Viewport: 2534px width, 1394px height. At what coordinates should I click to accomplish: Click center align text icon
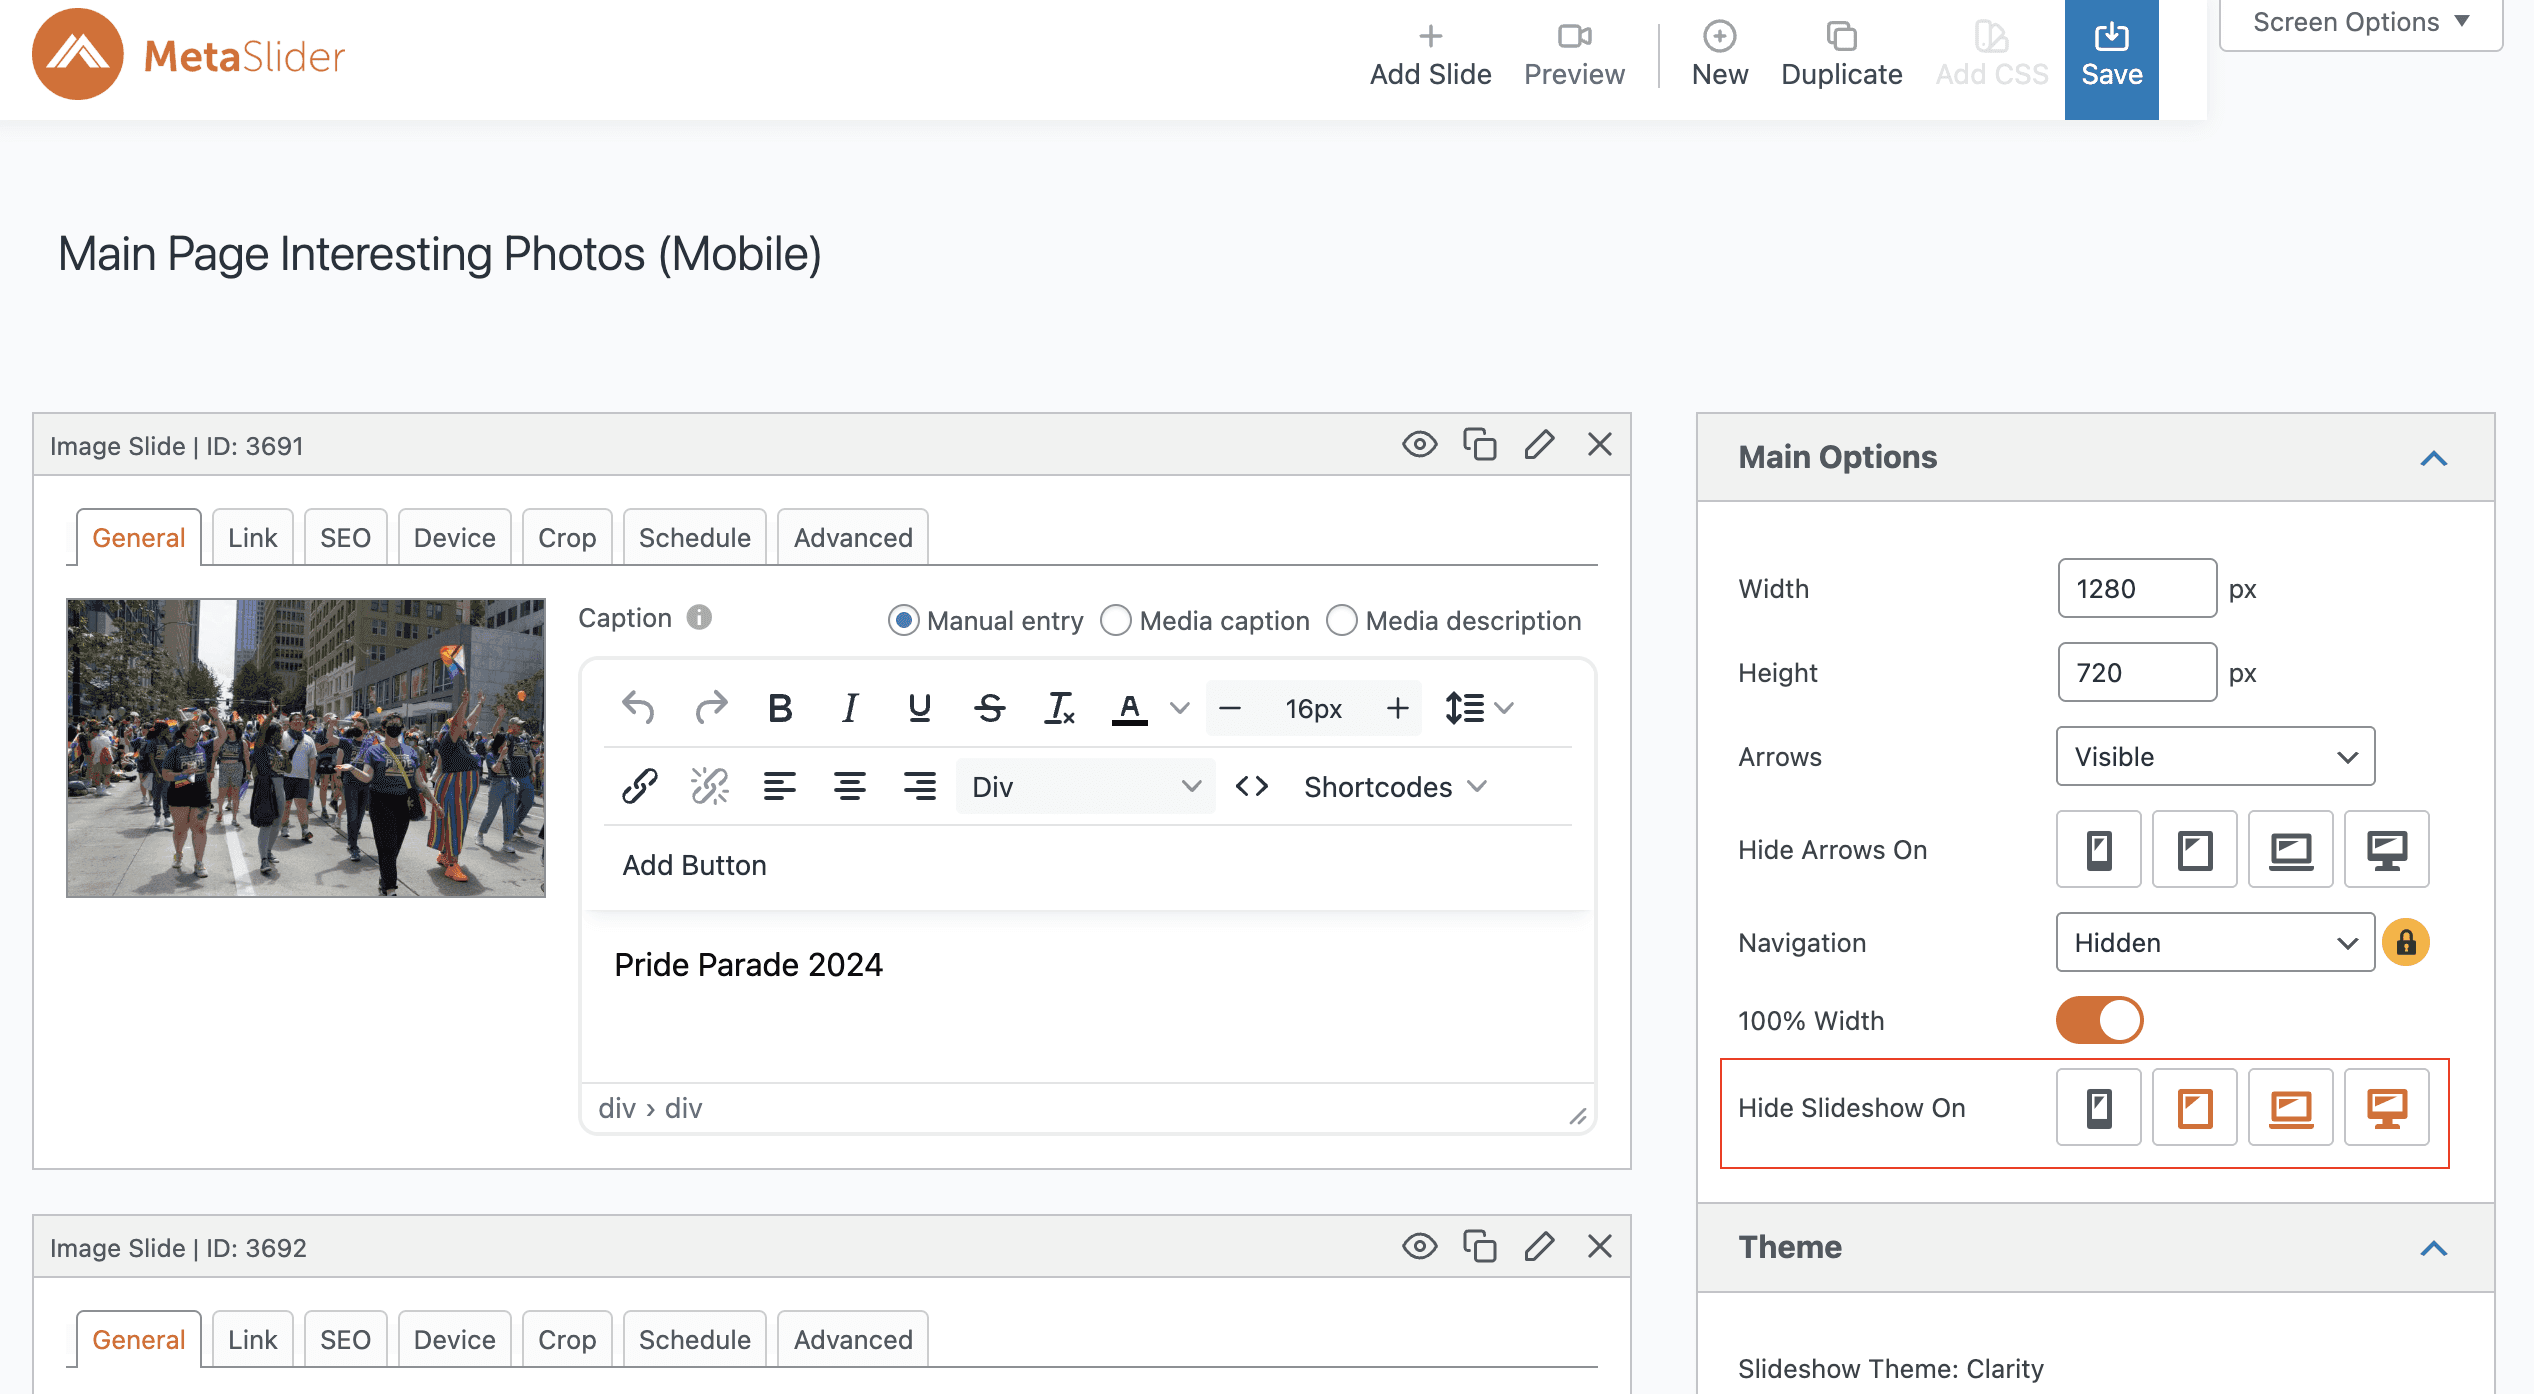pos(850,786)
